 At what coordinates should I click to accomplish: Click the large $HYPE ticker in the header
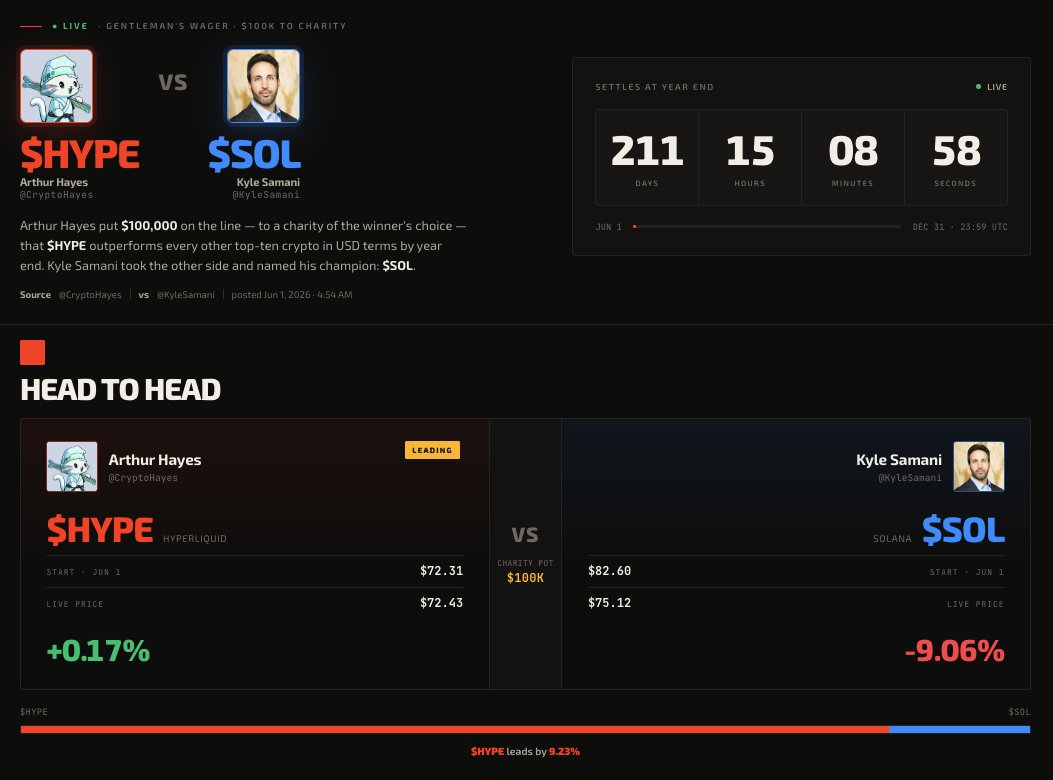[80, 155]
